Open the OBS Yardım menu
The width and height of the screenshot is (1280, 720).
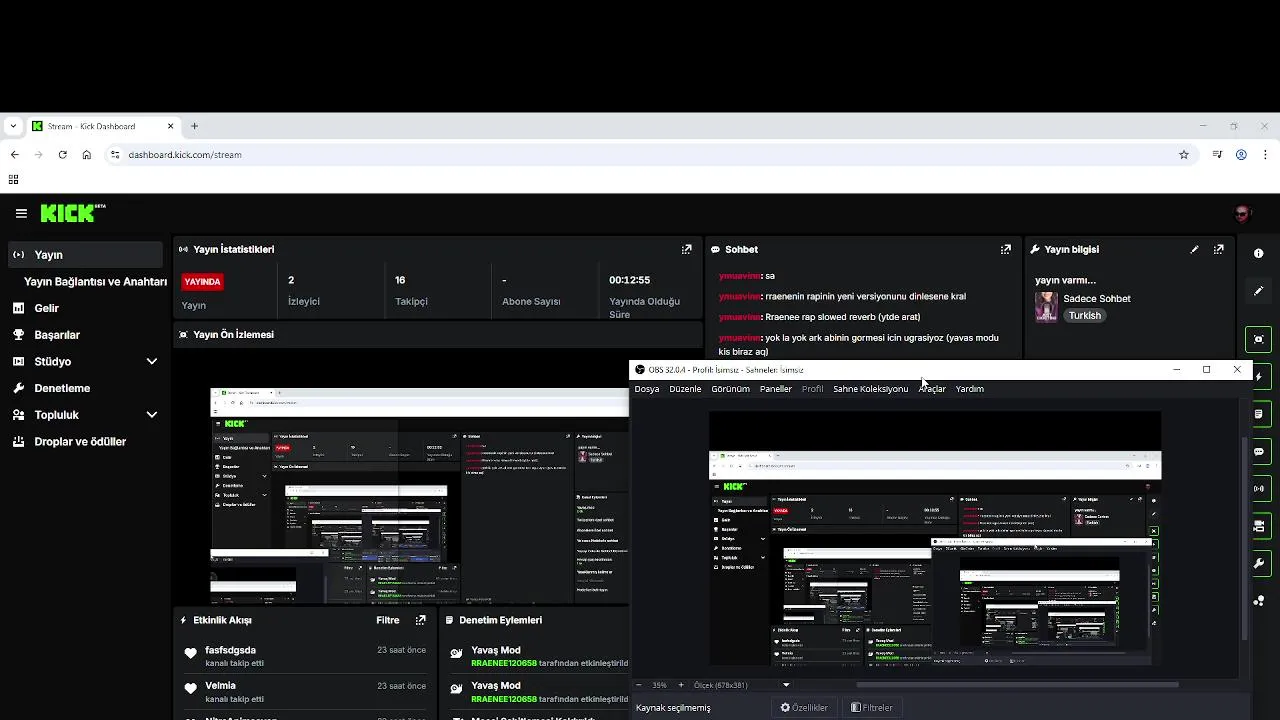coord(970,389)
